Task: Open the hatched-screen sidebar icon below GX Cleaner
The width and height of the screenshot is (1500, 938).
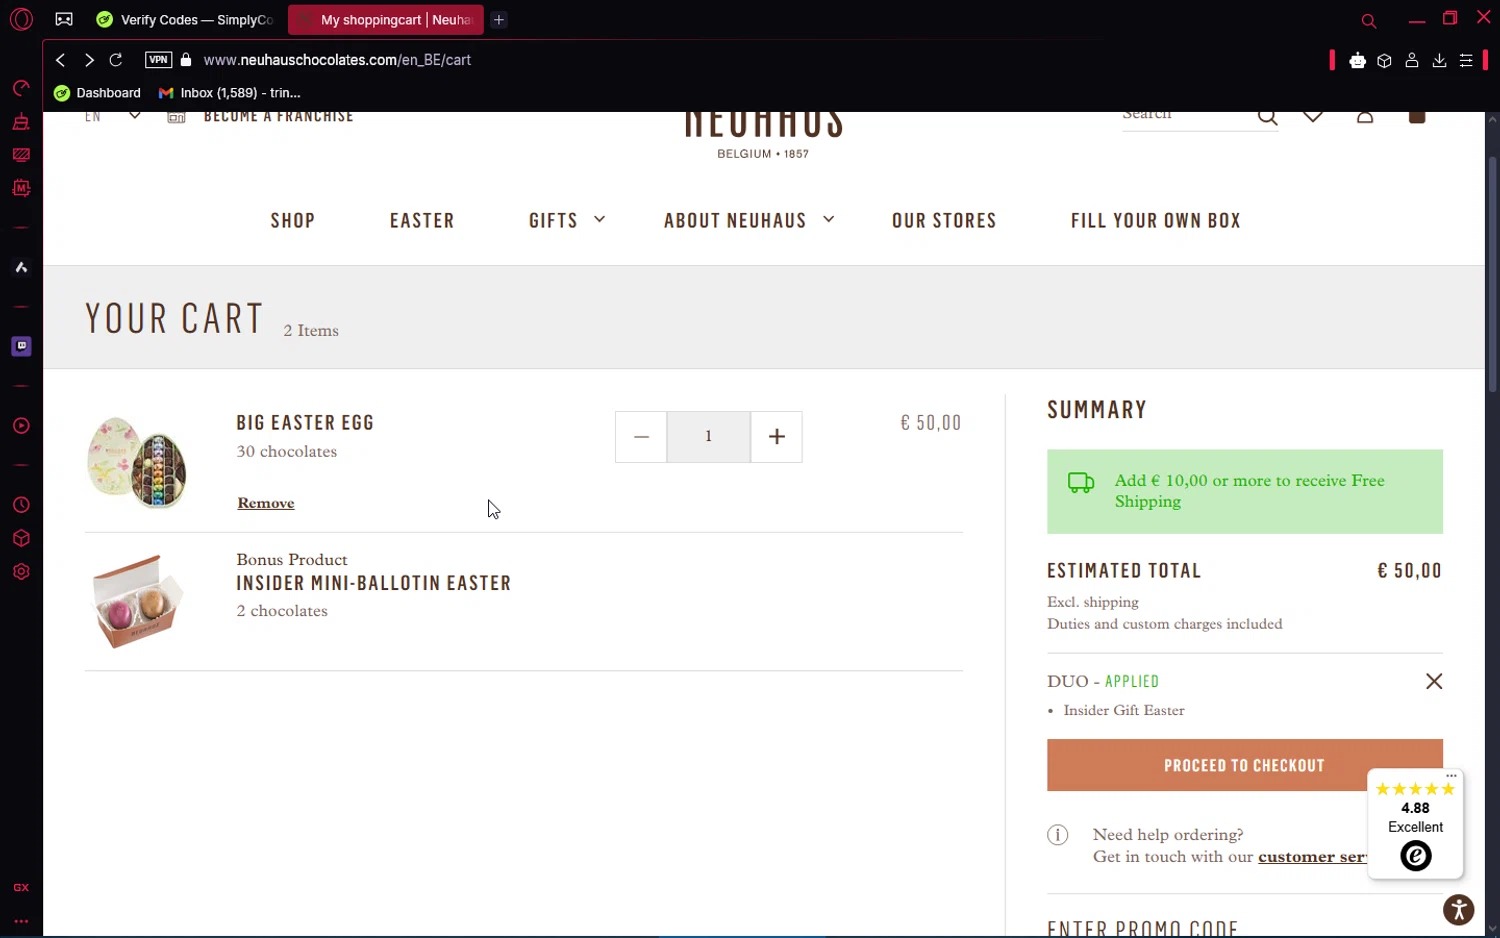Action: click(21, 155)
